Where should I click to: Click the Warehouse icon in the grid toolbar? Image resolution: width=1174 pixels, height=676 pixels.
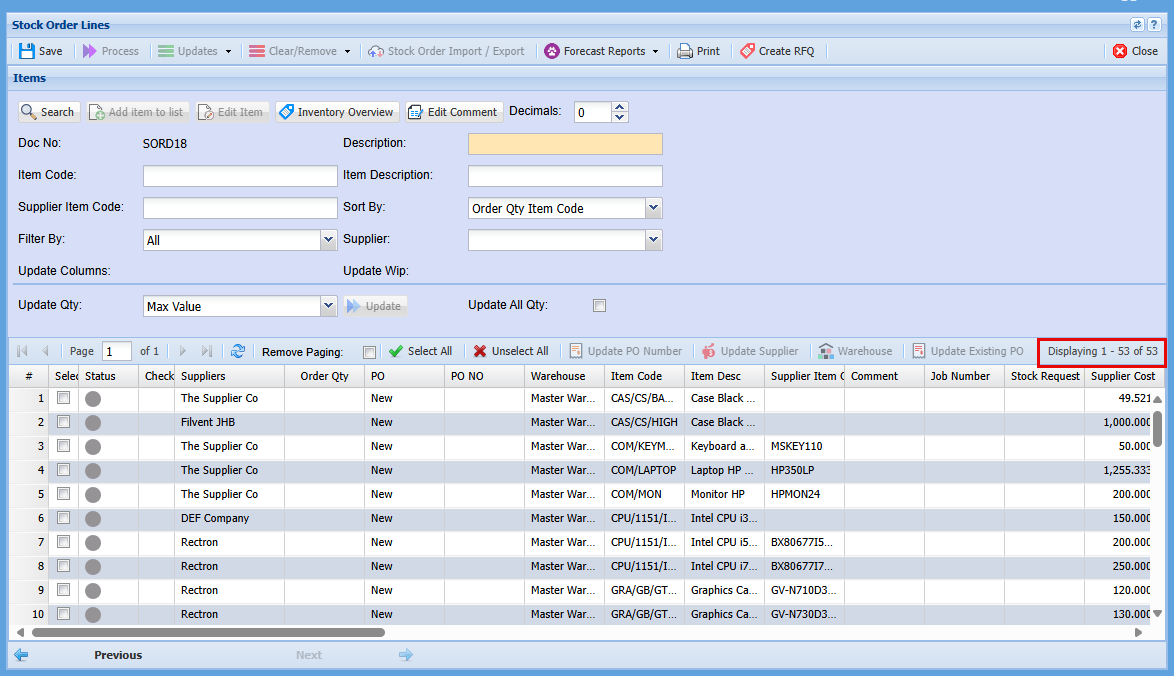click(x=826, y=351)
